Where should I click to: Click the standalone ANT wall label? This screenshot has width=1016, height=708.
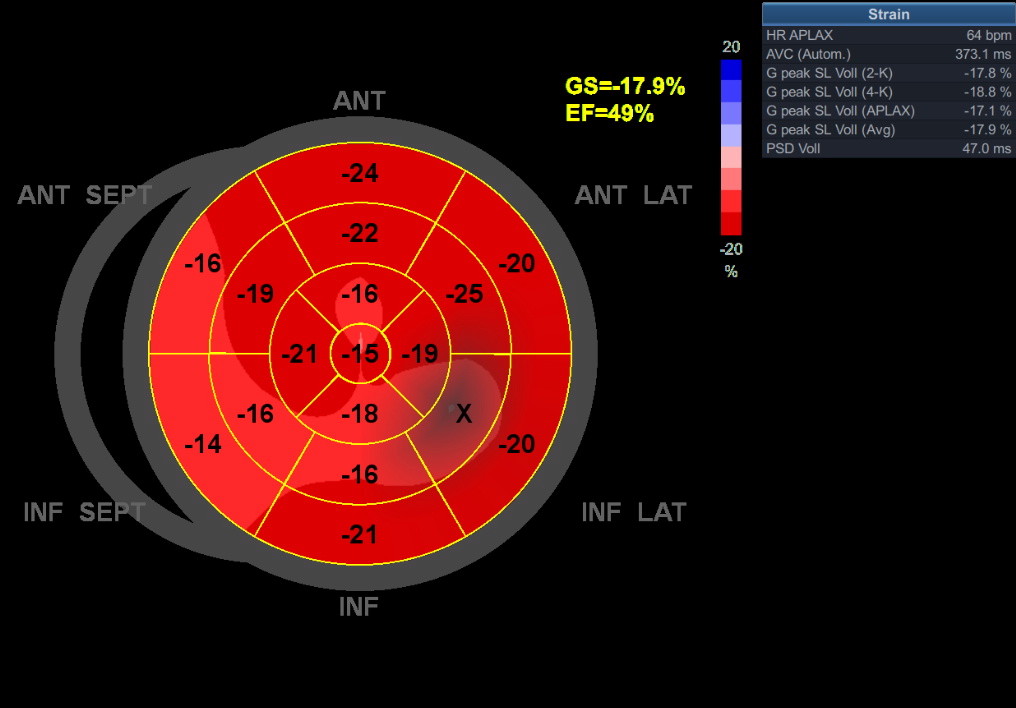point(359,100)
